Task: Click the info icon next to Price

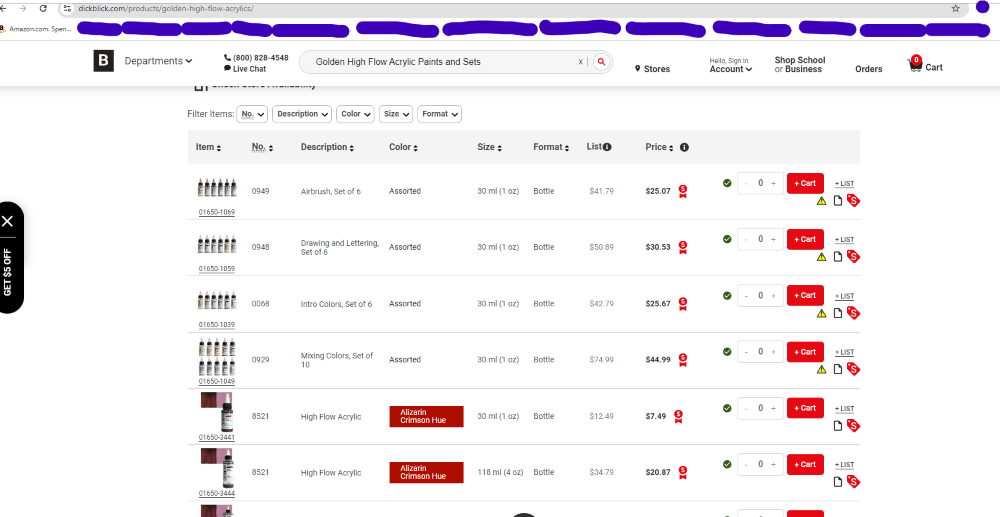Action: click(684, 147)
